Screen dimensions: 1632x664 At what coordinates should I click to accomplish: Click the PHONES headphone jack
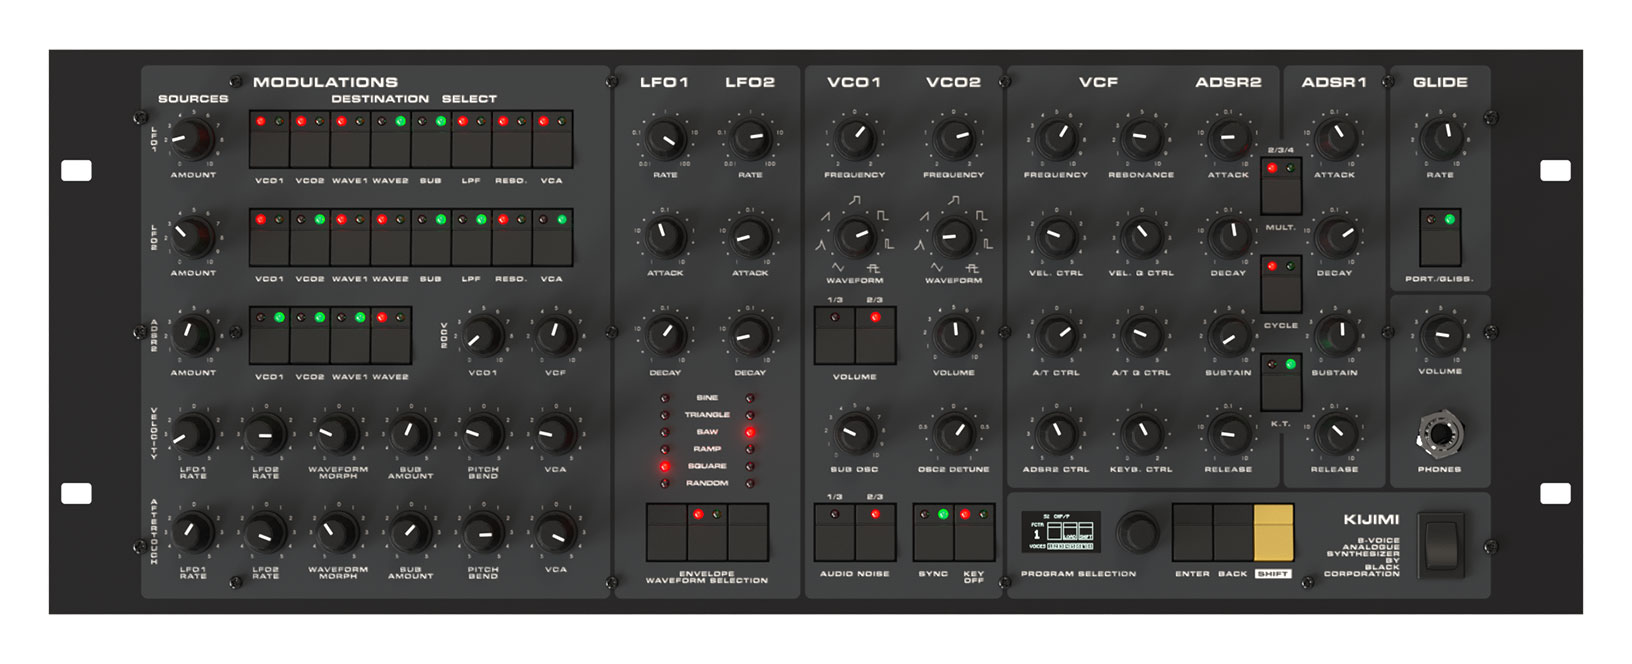1439,434
